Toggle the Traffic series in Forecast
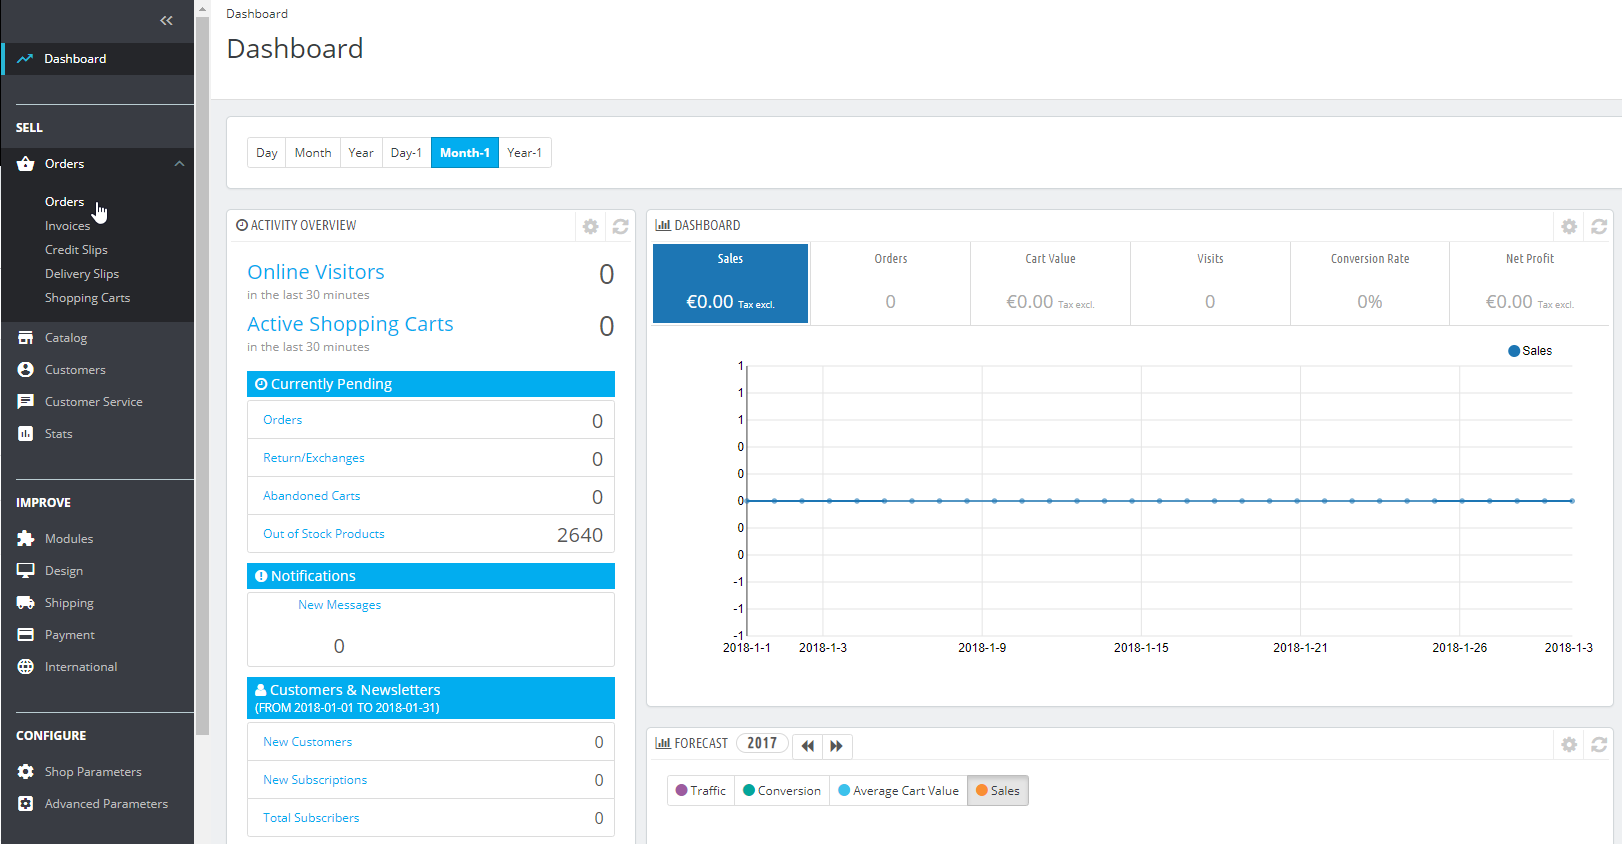The image size is (1622, 844). point(701,790)
